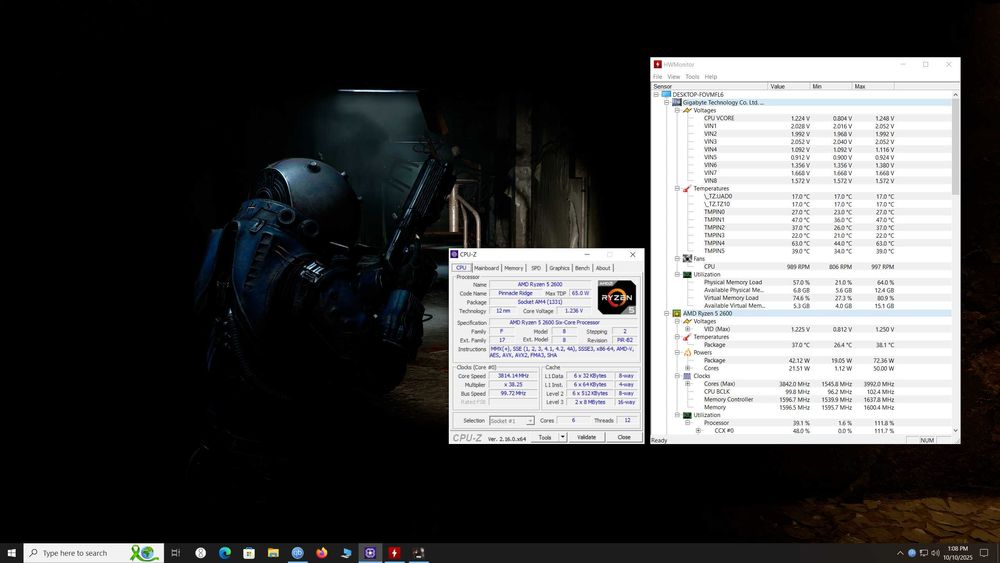This screenshot has width=1000, height=563.
Task: Open the notification center icon
Action: [984, 552]
